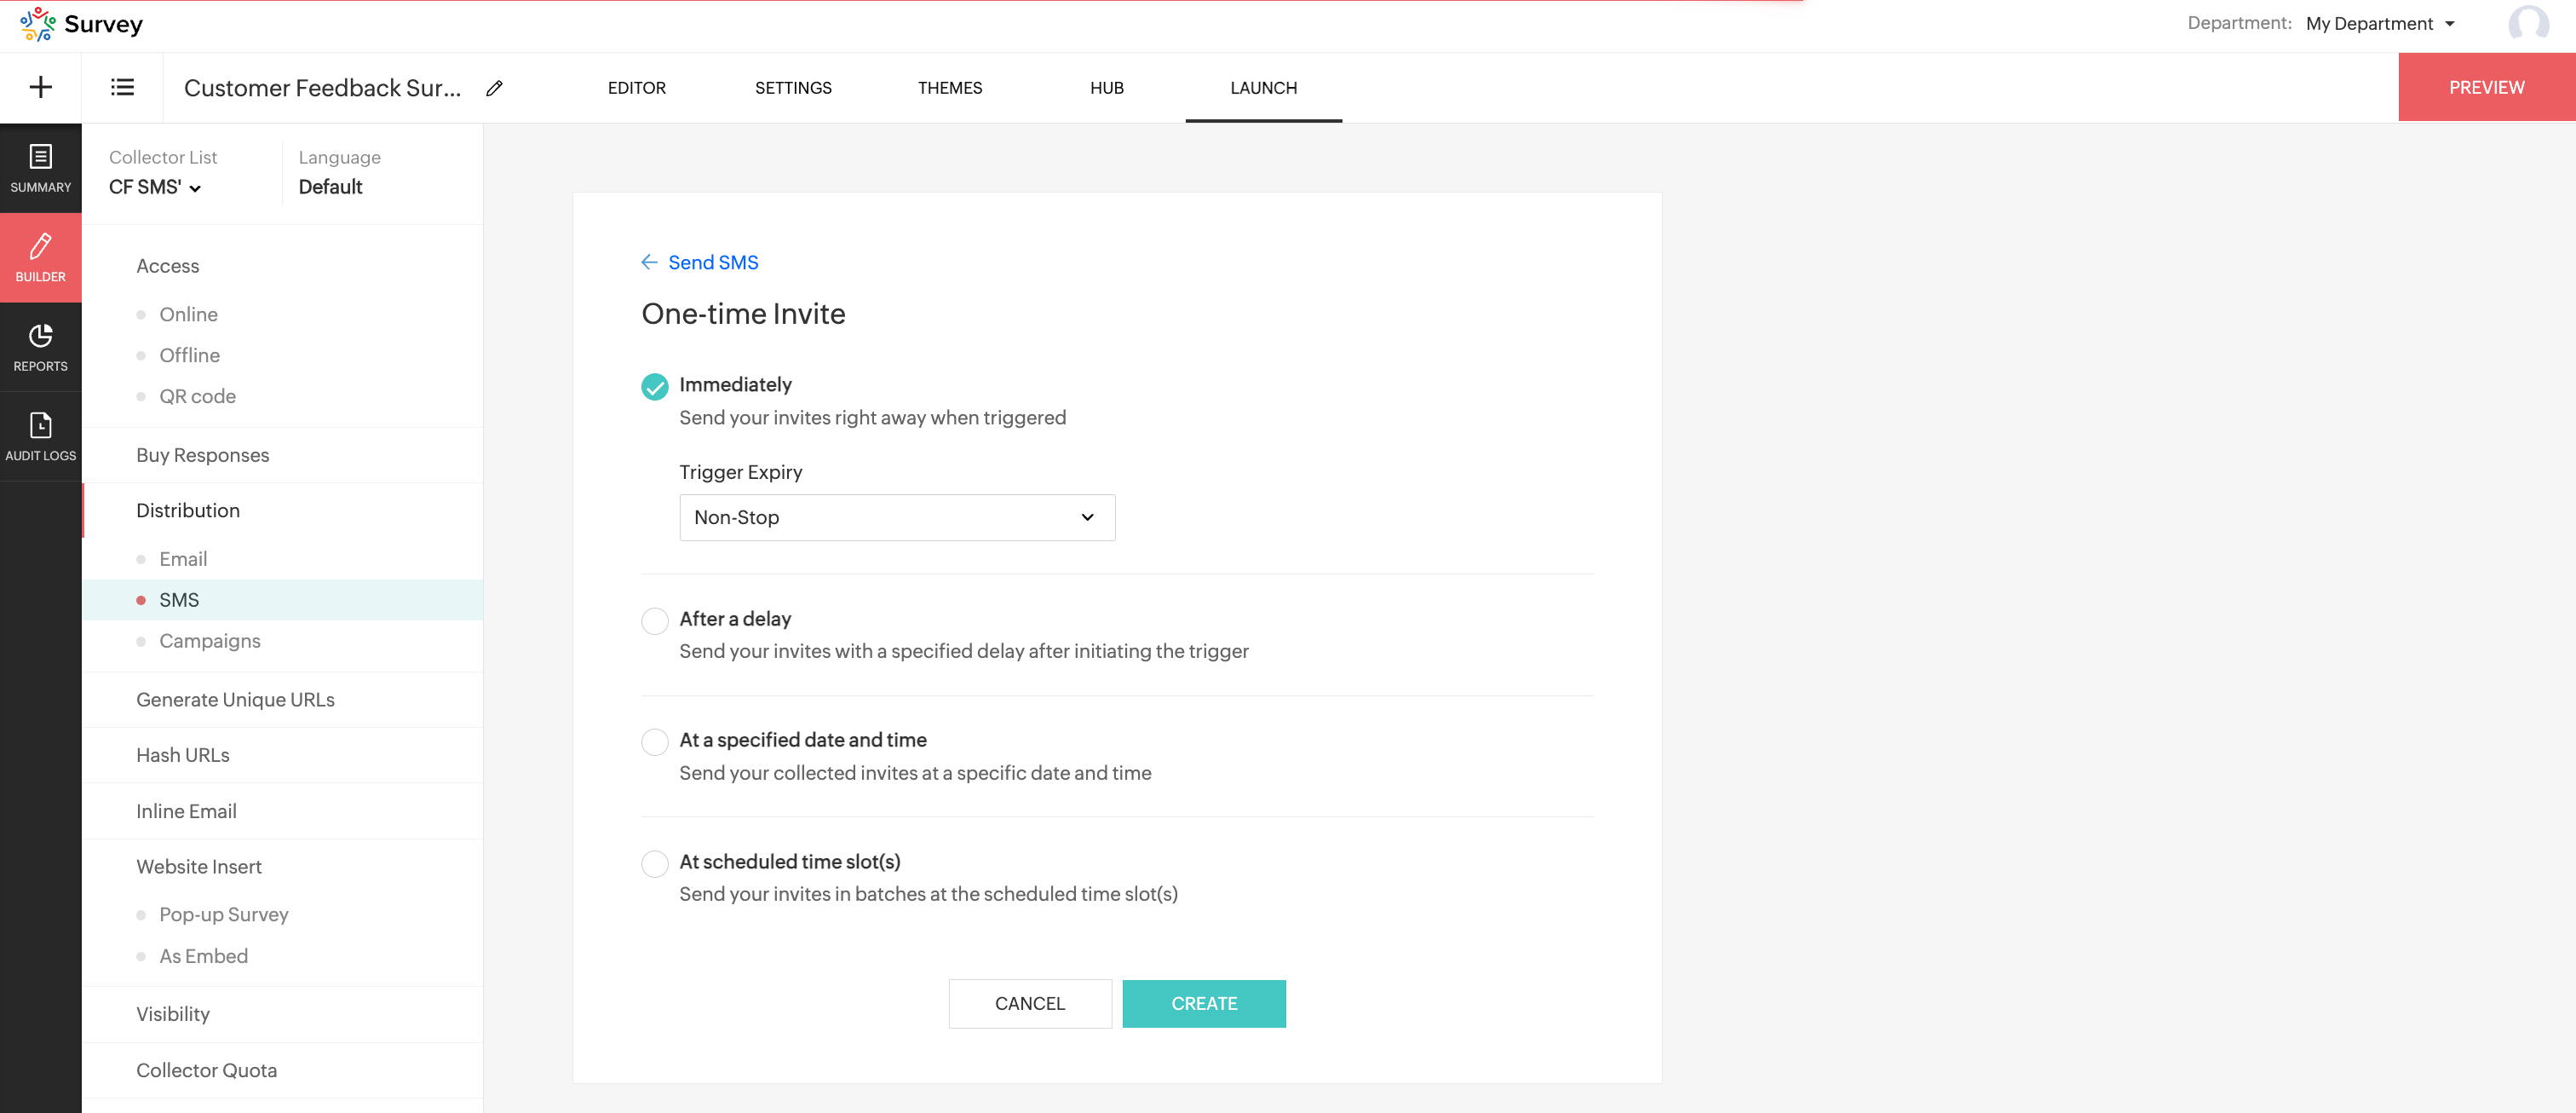The width and height of the screenshot is (2576, 1113).
Task: Open the survey list menu icon
Action: point(122,87)
